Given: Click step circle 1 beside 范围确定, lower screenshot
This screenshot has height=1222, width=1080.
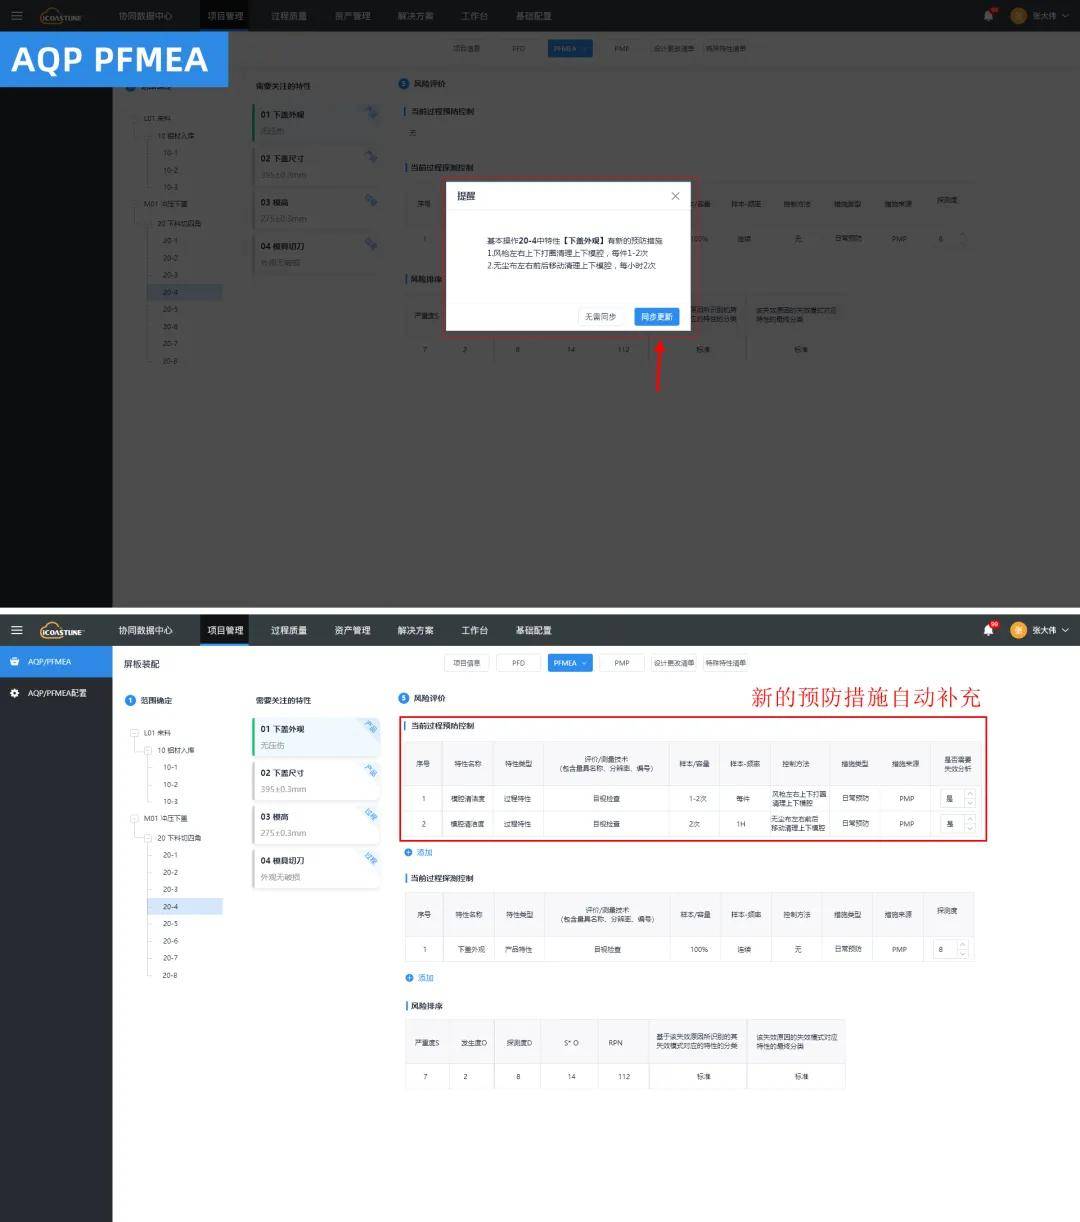Looking at the screenshot, I should 130,700.
